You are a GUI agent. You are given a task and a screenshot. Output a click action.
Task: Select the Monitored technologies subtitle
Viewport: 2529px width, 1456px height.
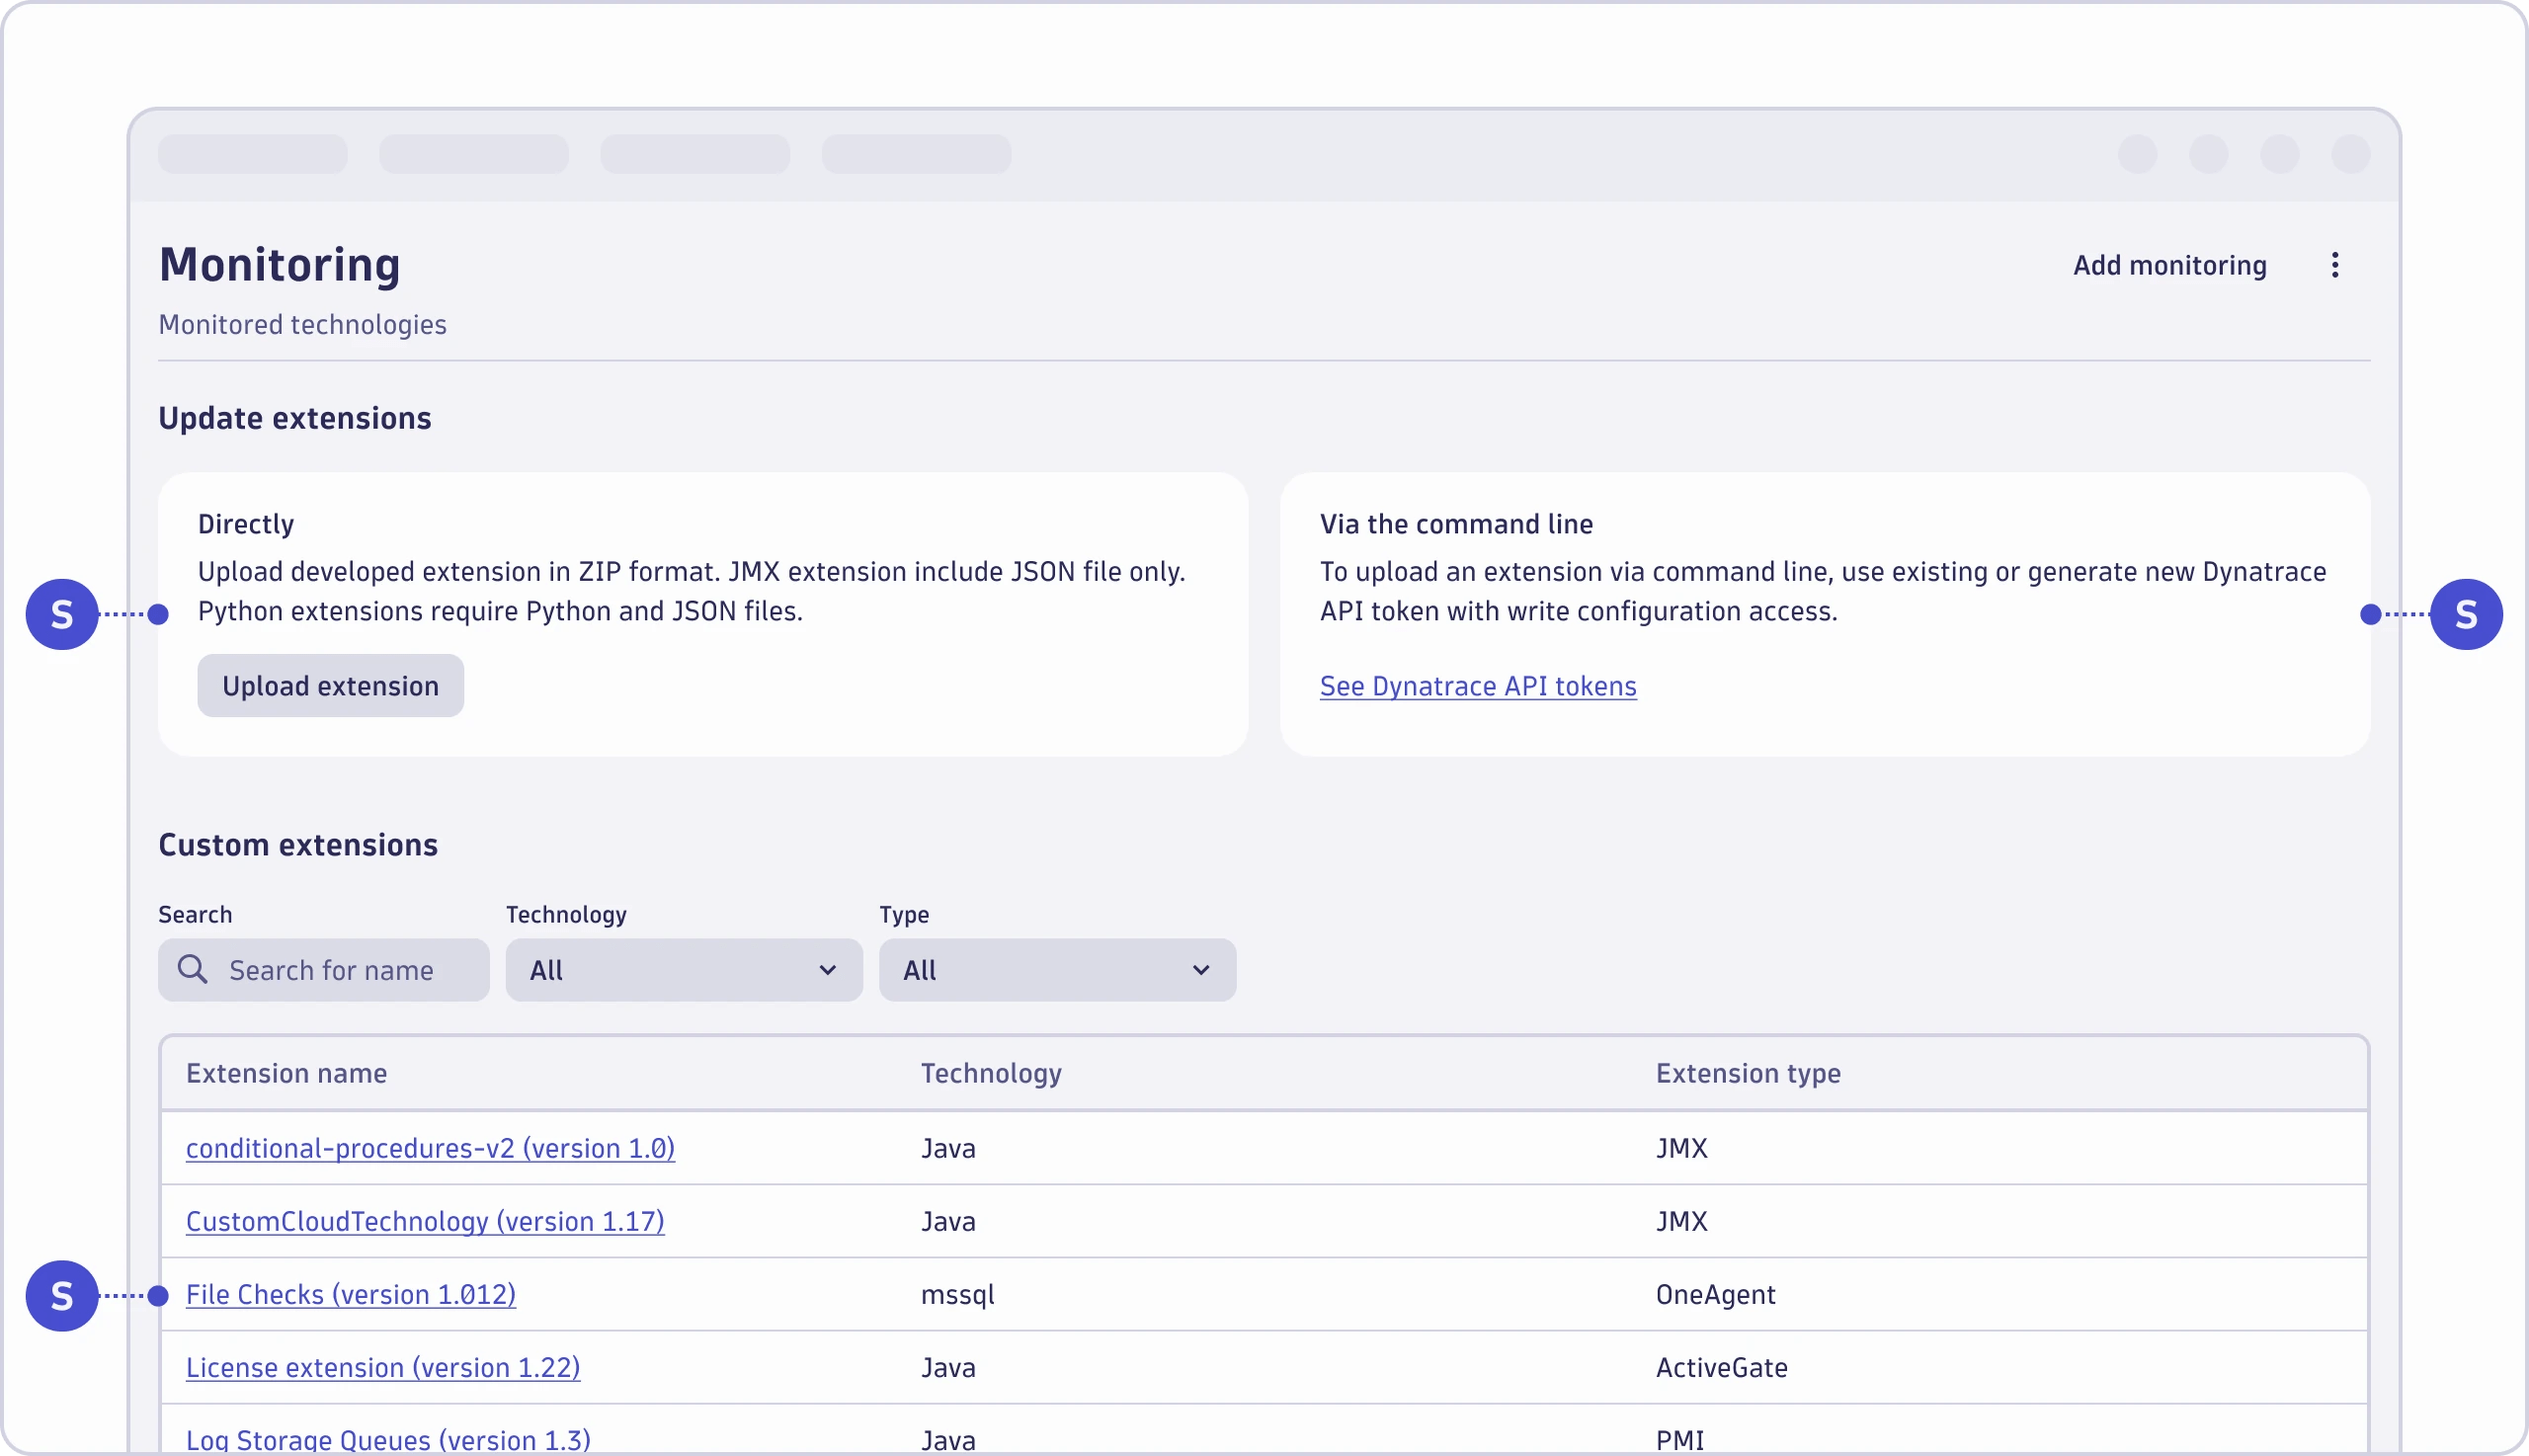(x=302, y=323)
